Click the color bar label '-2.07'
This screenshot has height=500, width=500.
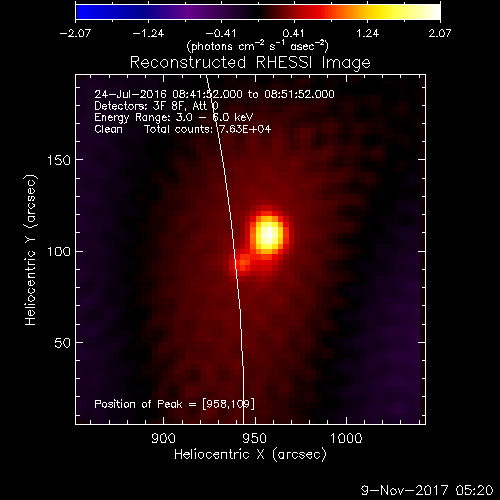point(75,33)
